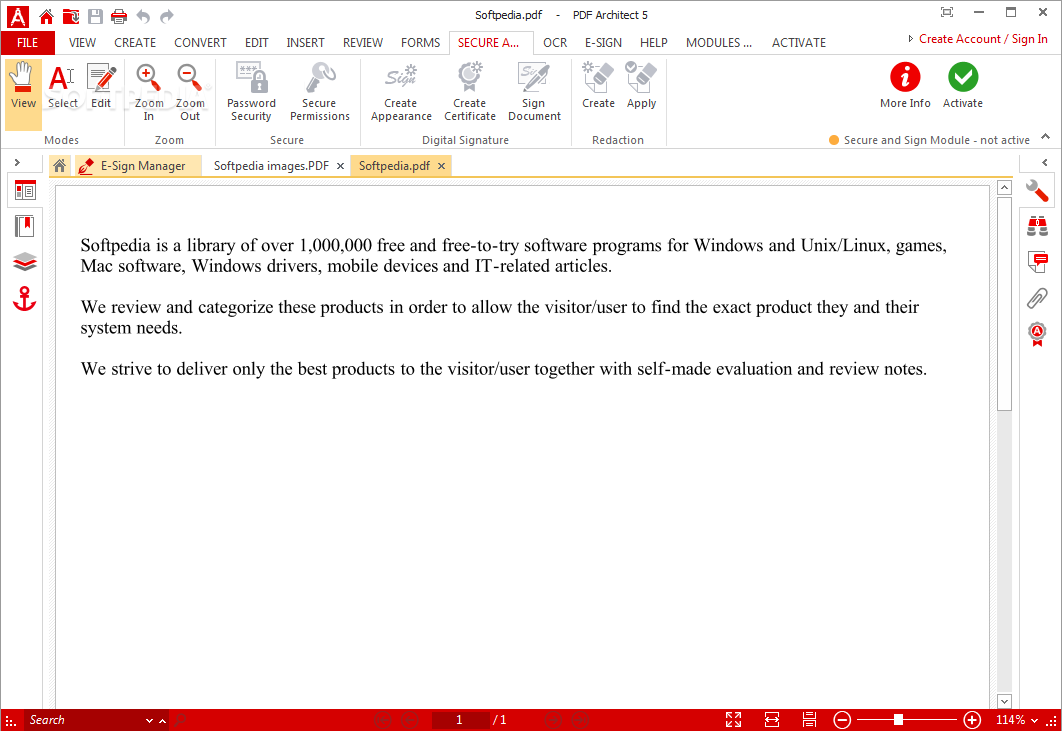Collapse the ribbon with the chevron
The image size is (1062, 731).
pos(1045,137)
